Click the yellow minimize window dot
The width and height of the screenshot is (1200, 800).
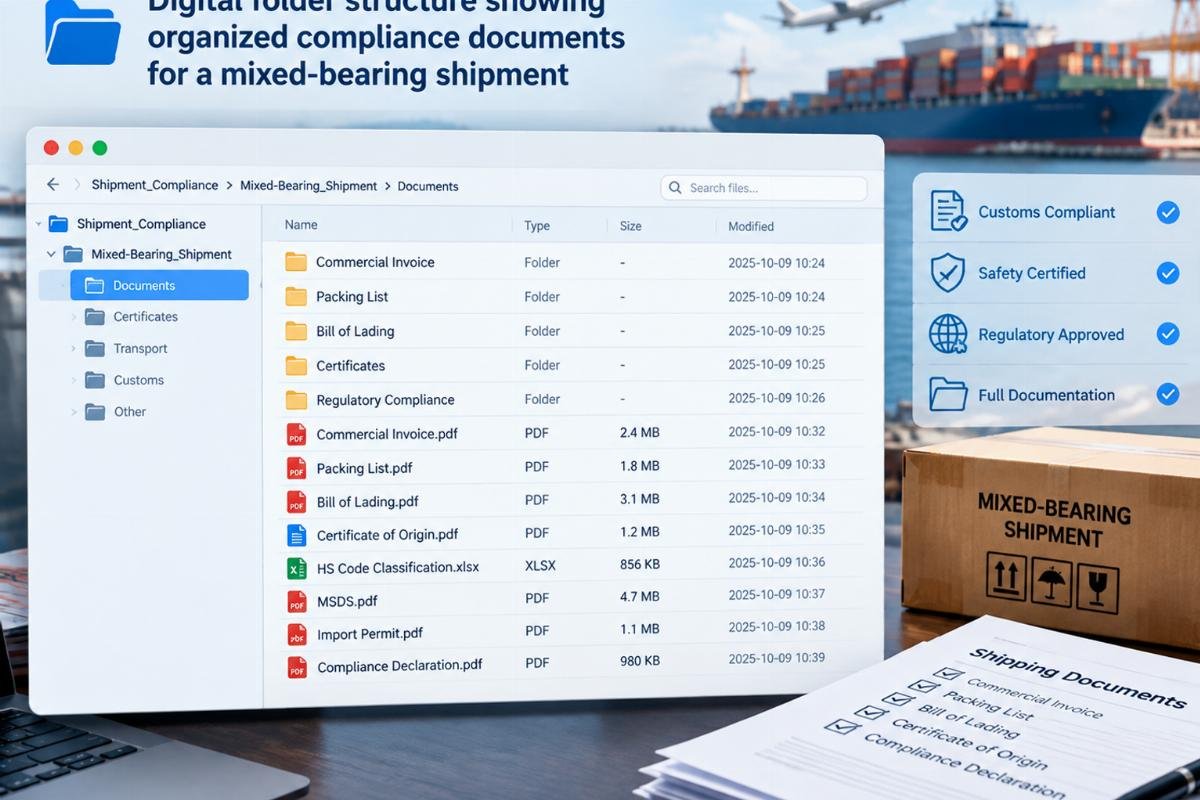pyautogui.click(x=75, y=148)
